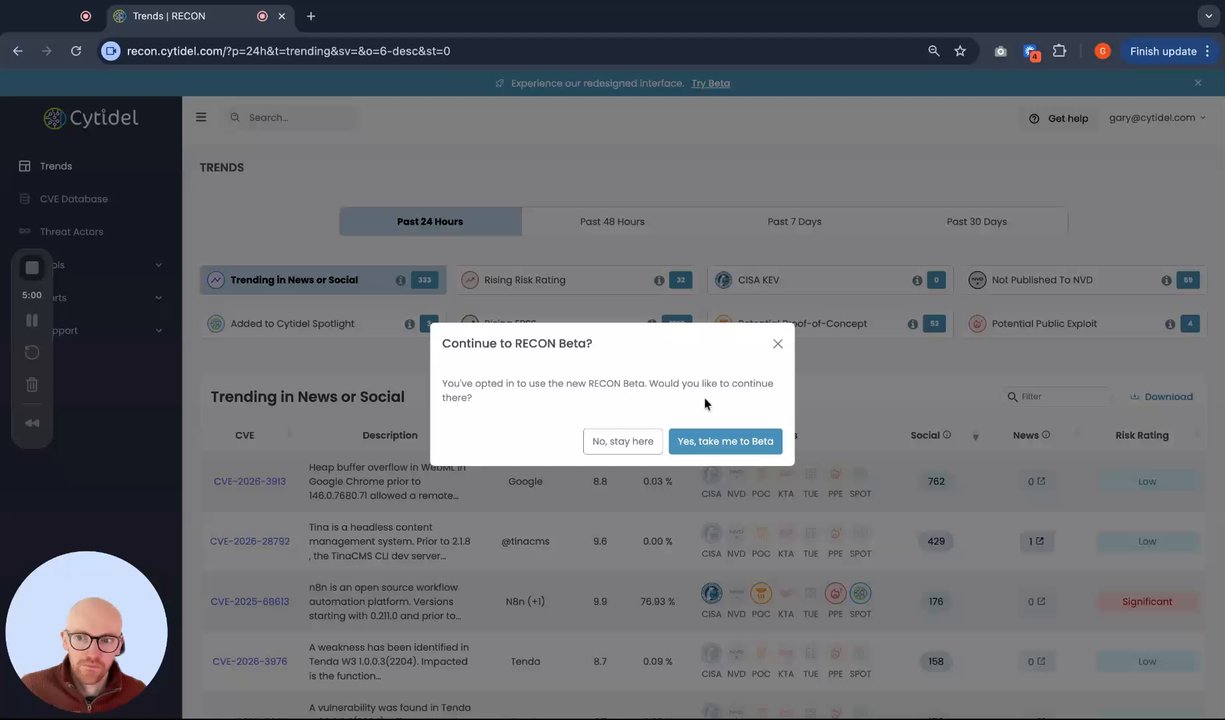1225x720 pixels.
Task: Pause the screen recording
Action: [32, 320]
